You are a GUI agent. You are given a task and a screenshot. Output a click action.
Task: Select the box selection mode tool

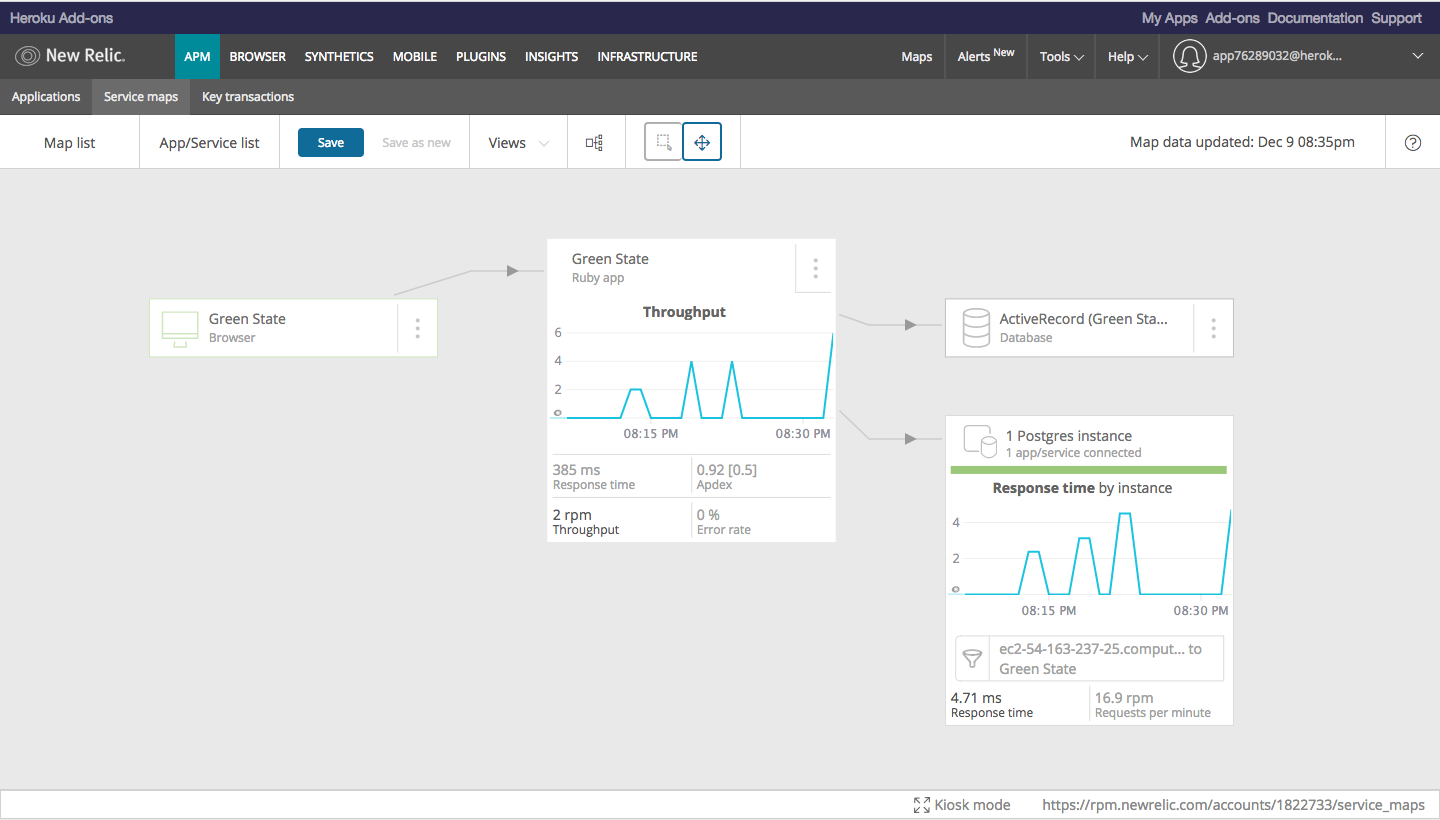pyautogui.click(x=663, y=142)
